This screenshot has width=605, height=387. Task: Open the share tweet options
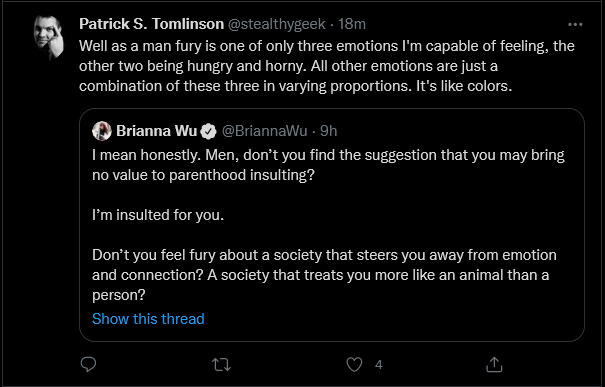coord(494,364)
